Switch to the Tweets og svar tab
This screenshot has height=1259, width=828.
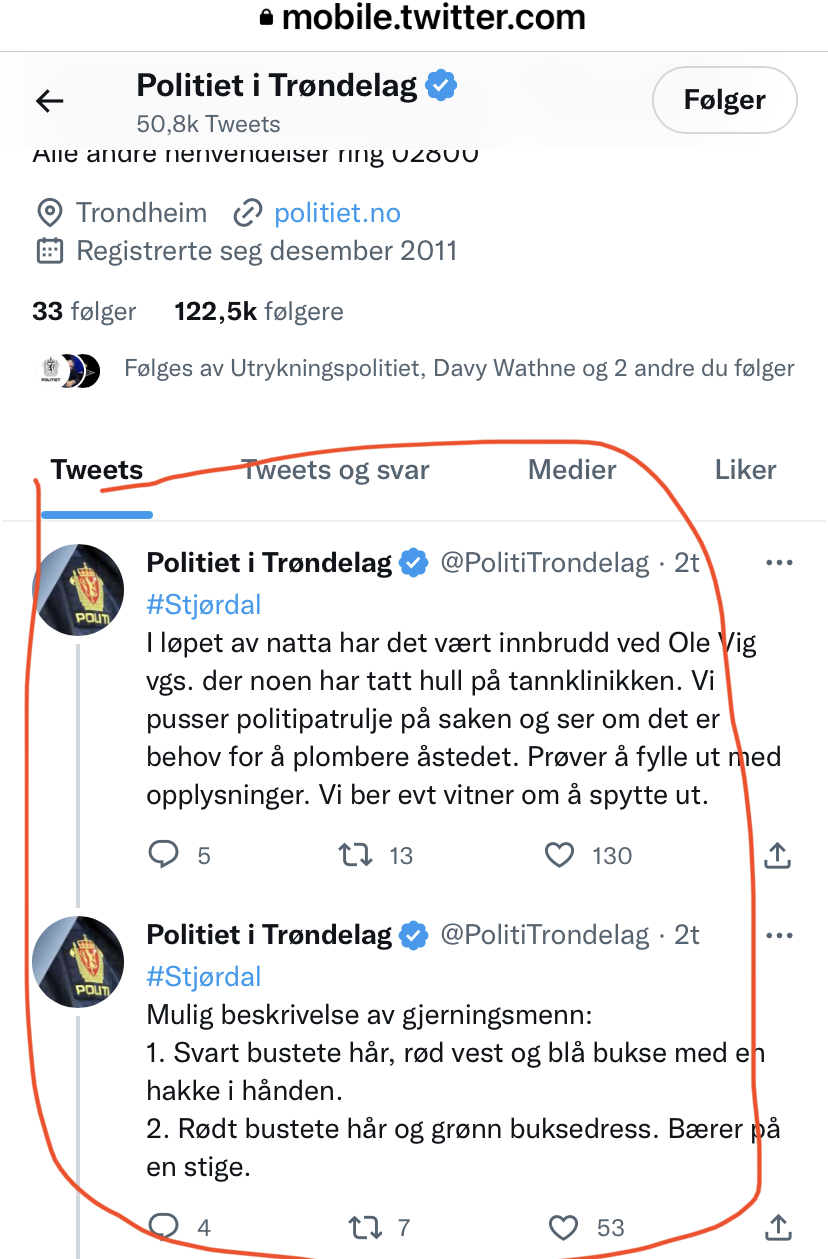pos(336,470)
